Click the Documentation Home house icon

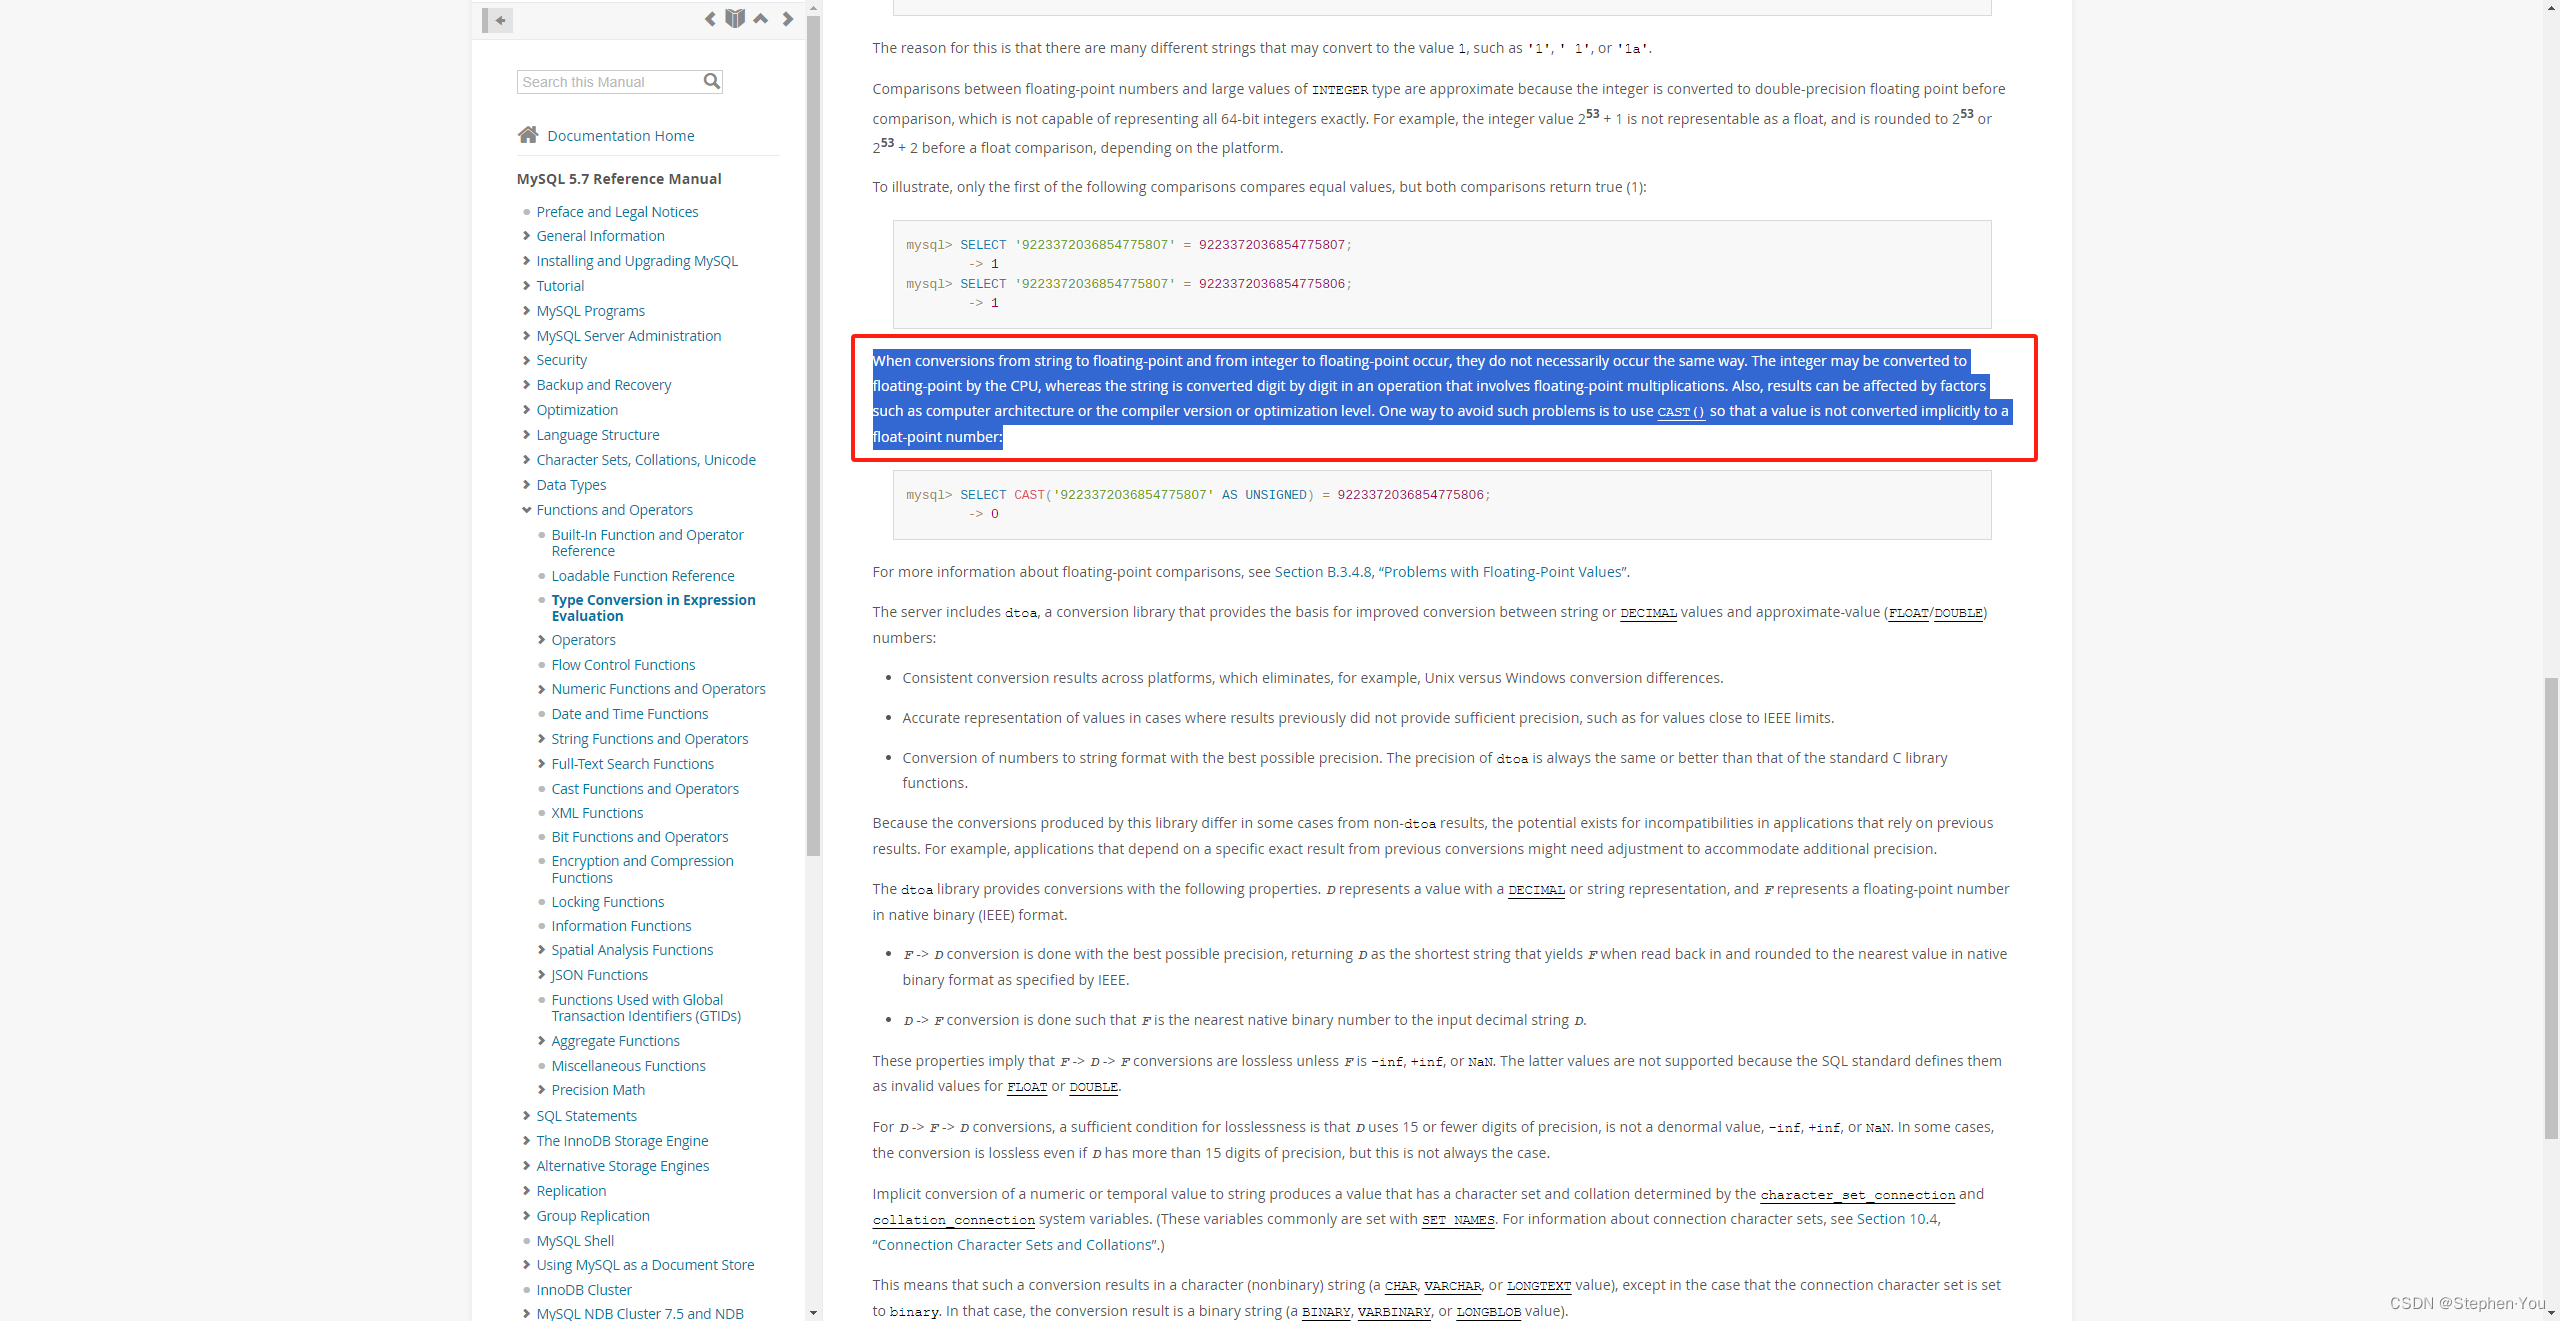(x=528, y=135)
